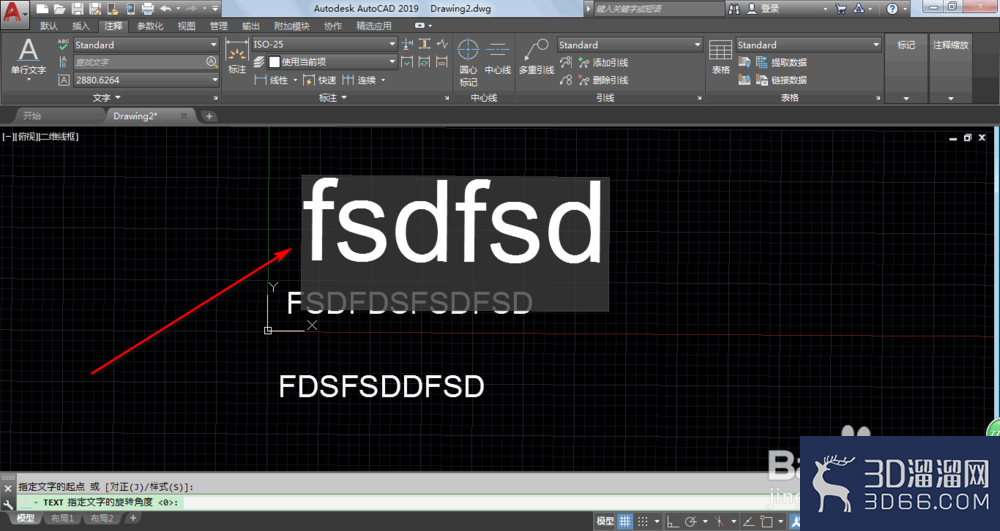Click the 链接数据 link data button
The width and height of the screenshot is (1000, 531).
(x=782, y=80)
